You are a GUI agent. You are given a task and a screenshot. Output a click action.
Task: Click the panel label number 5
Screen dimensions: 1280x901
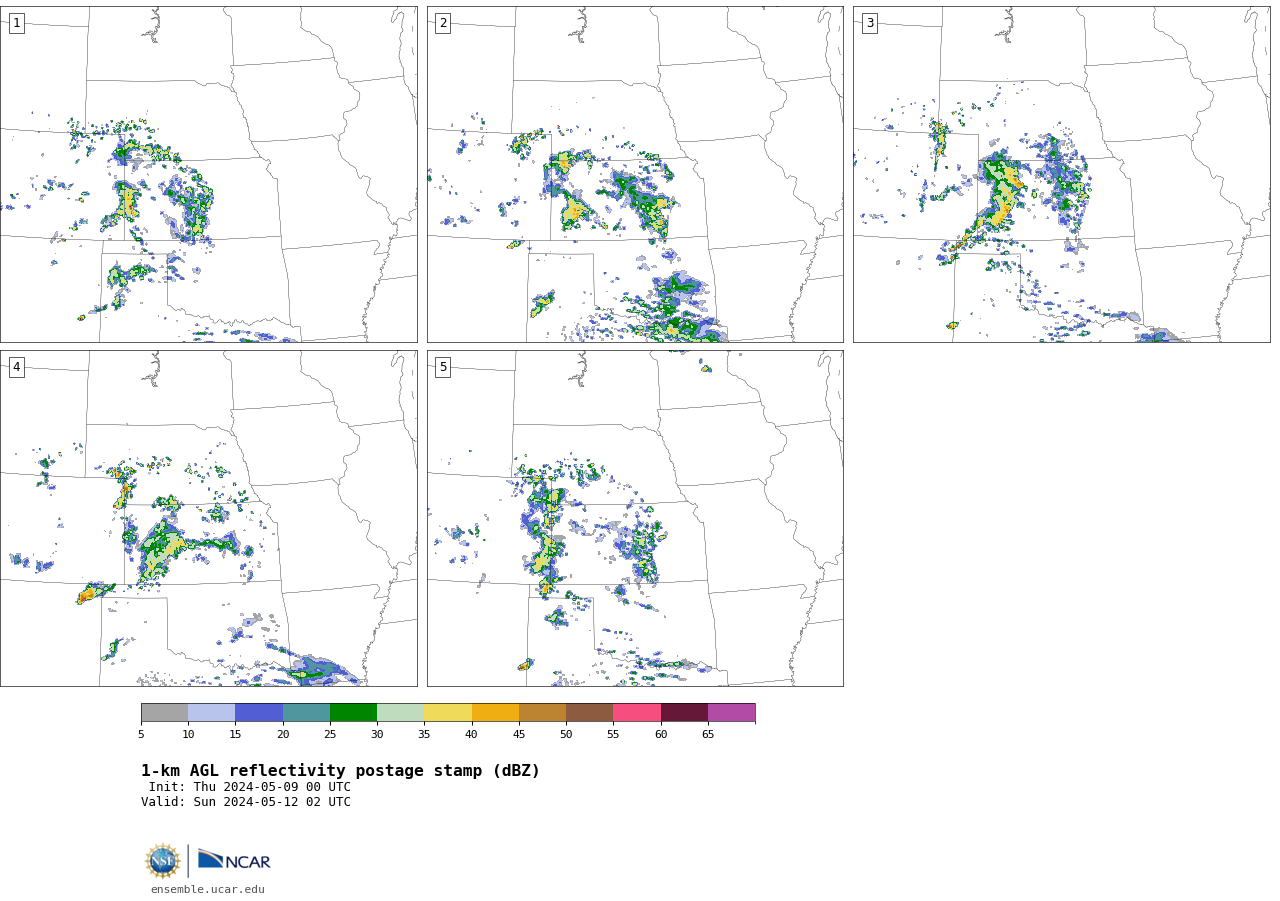[443, 367]
